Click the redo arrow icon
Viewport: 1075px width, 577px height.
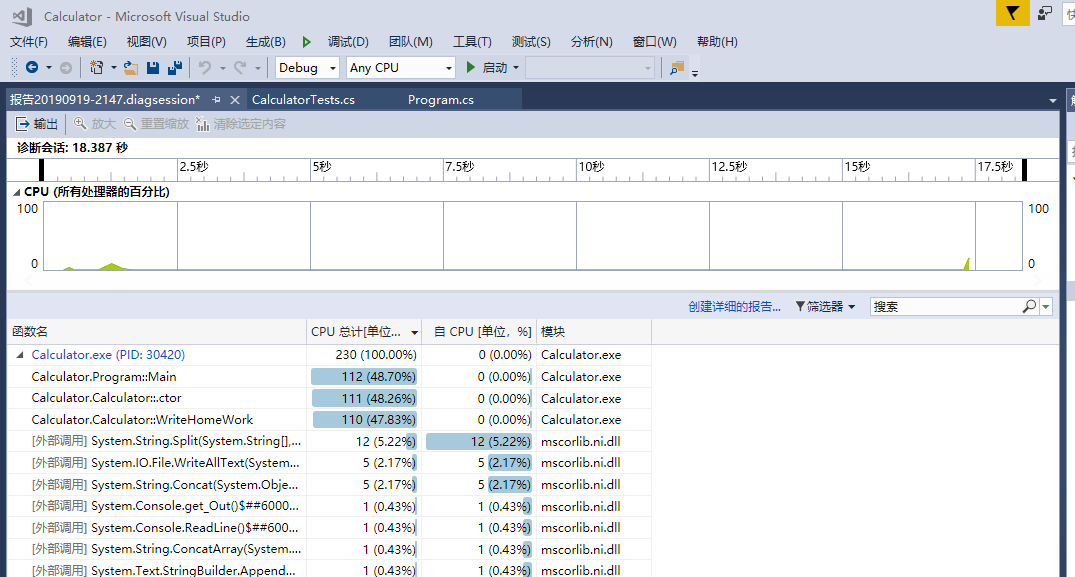point(240,67)
